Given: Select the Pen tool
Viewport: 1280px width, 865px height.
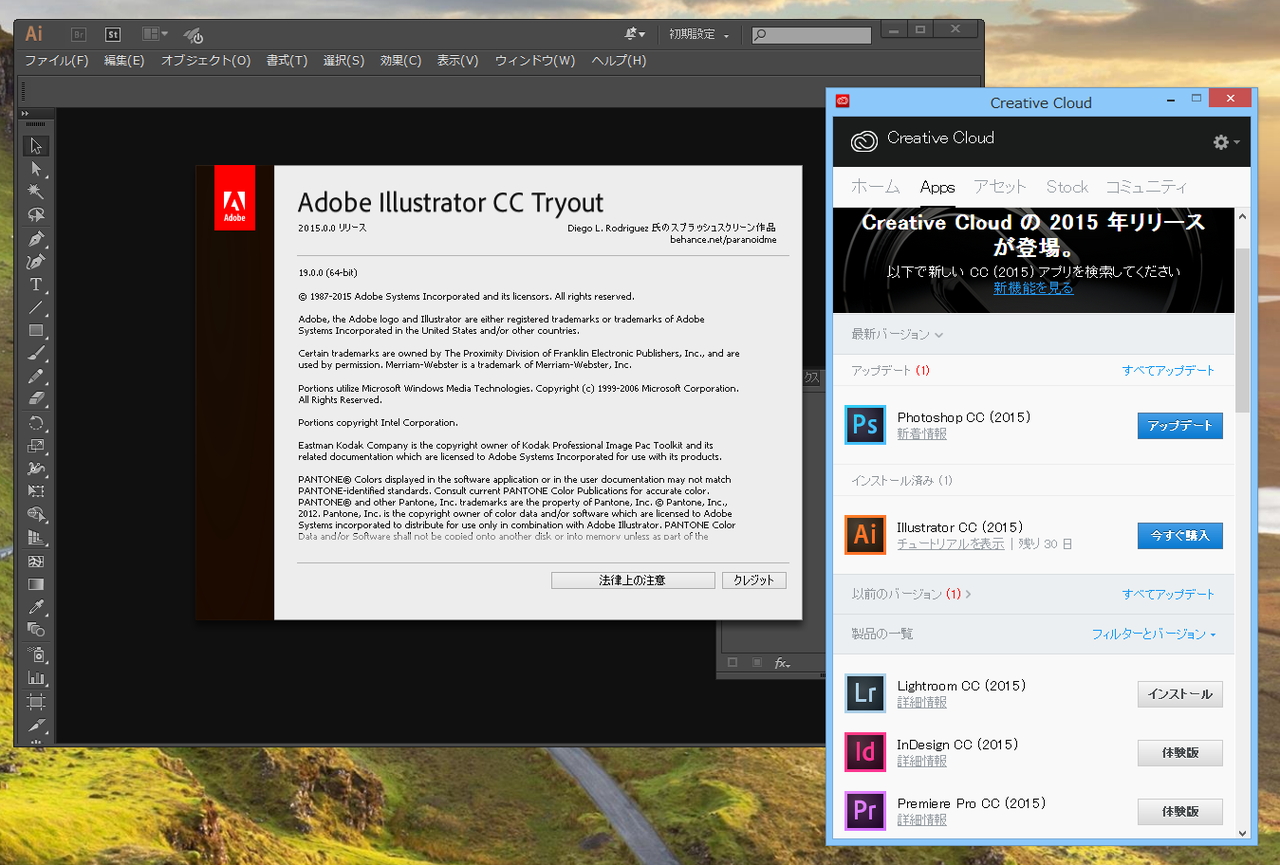Looking at the screenshot, I should 36,239.
